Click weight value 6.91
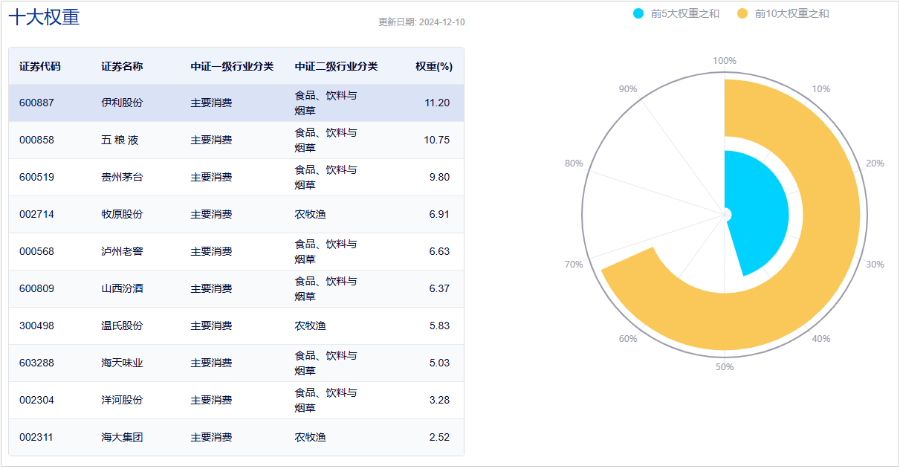This screenshot has height=468, width=899. [439, 214]
